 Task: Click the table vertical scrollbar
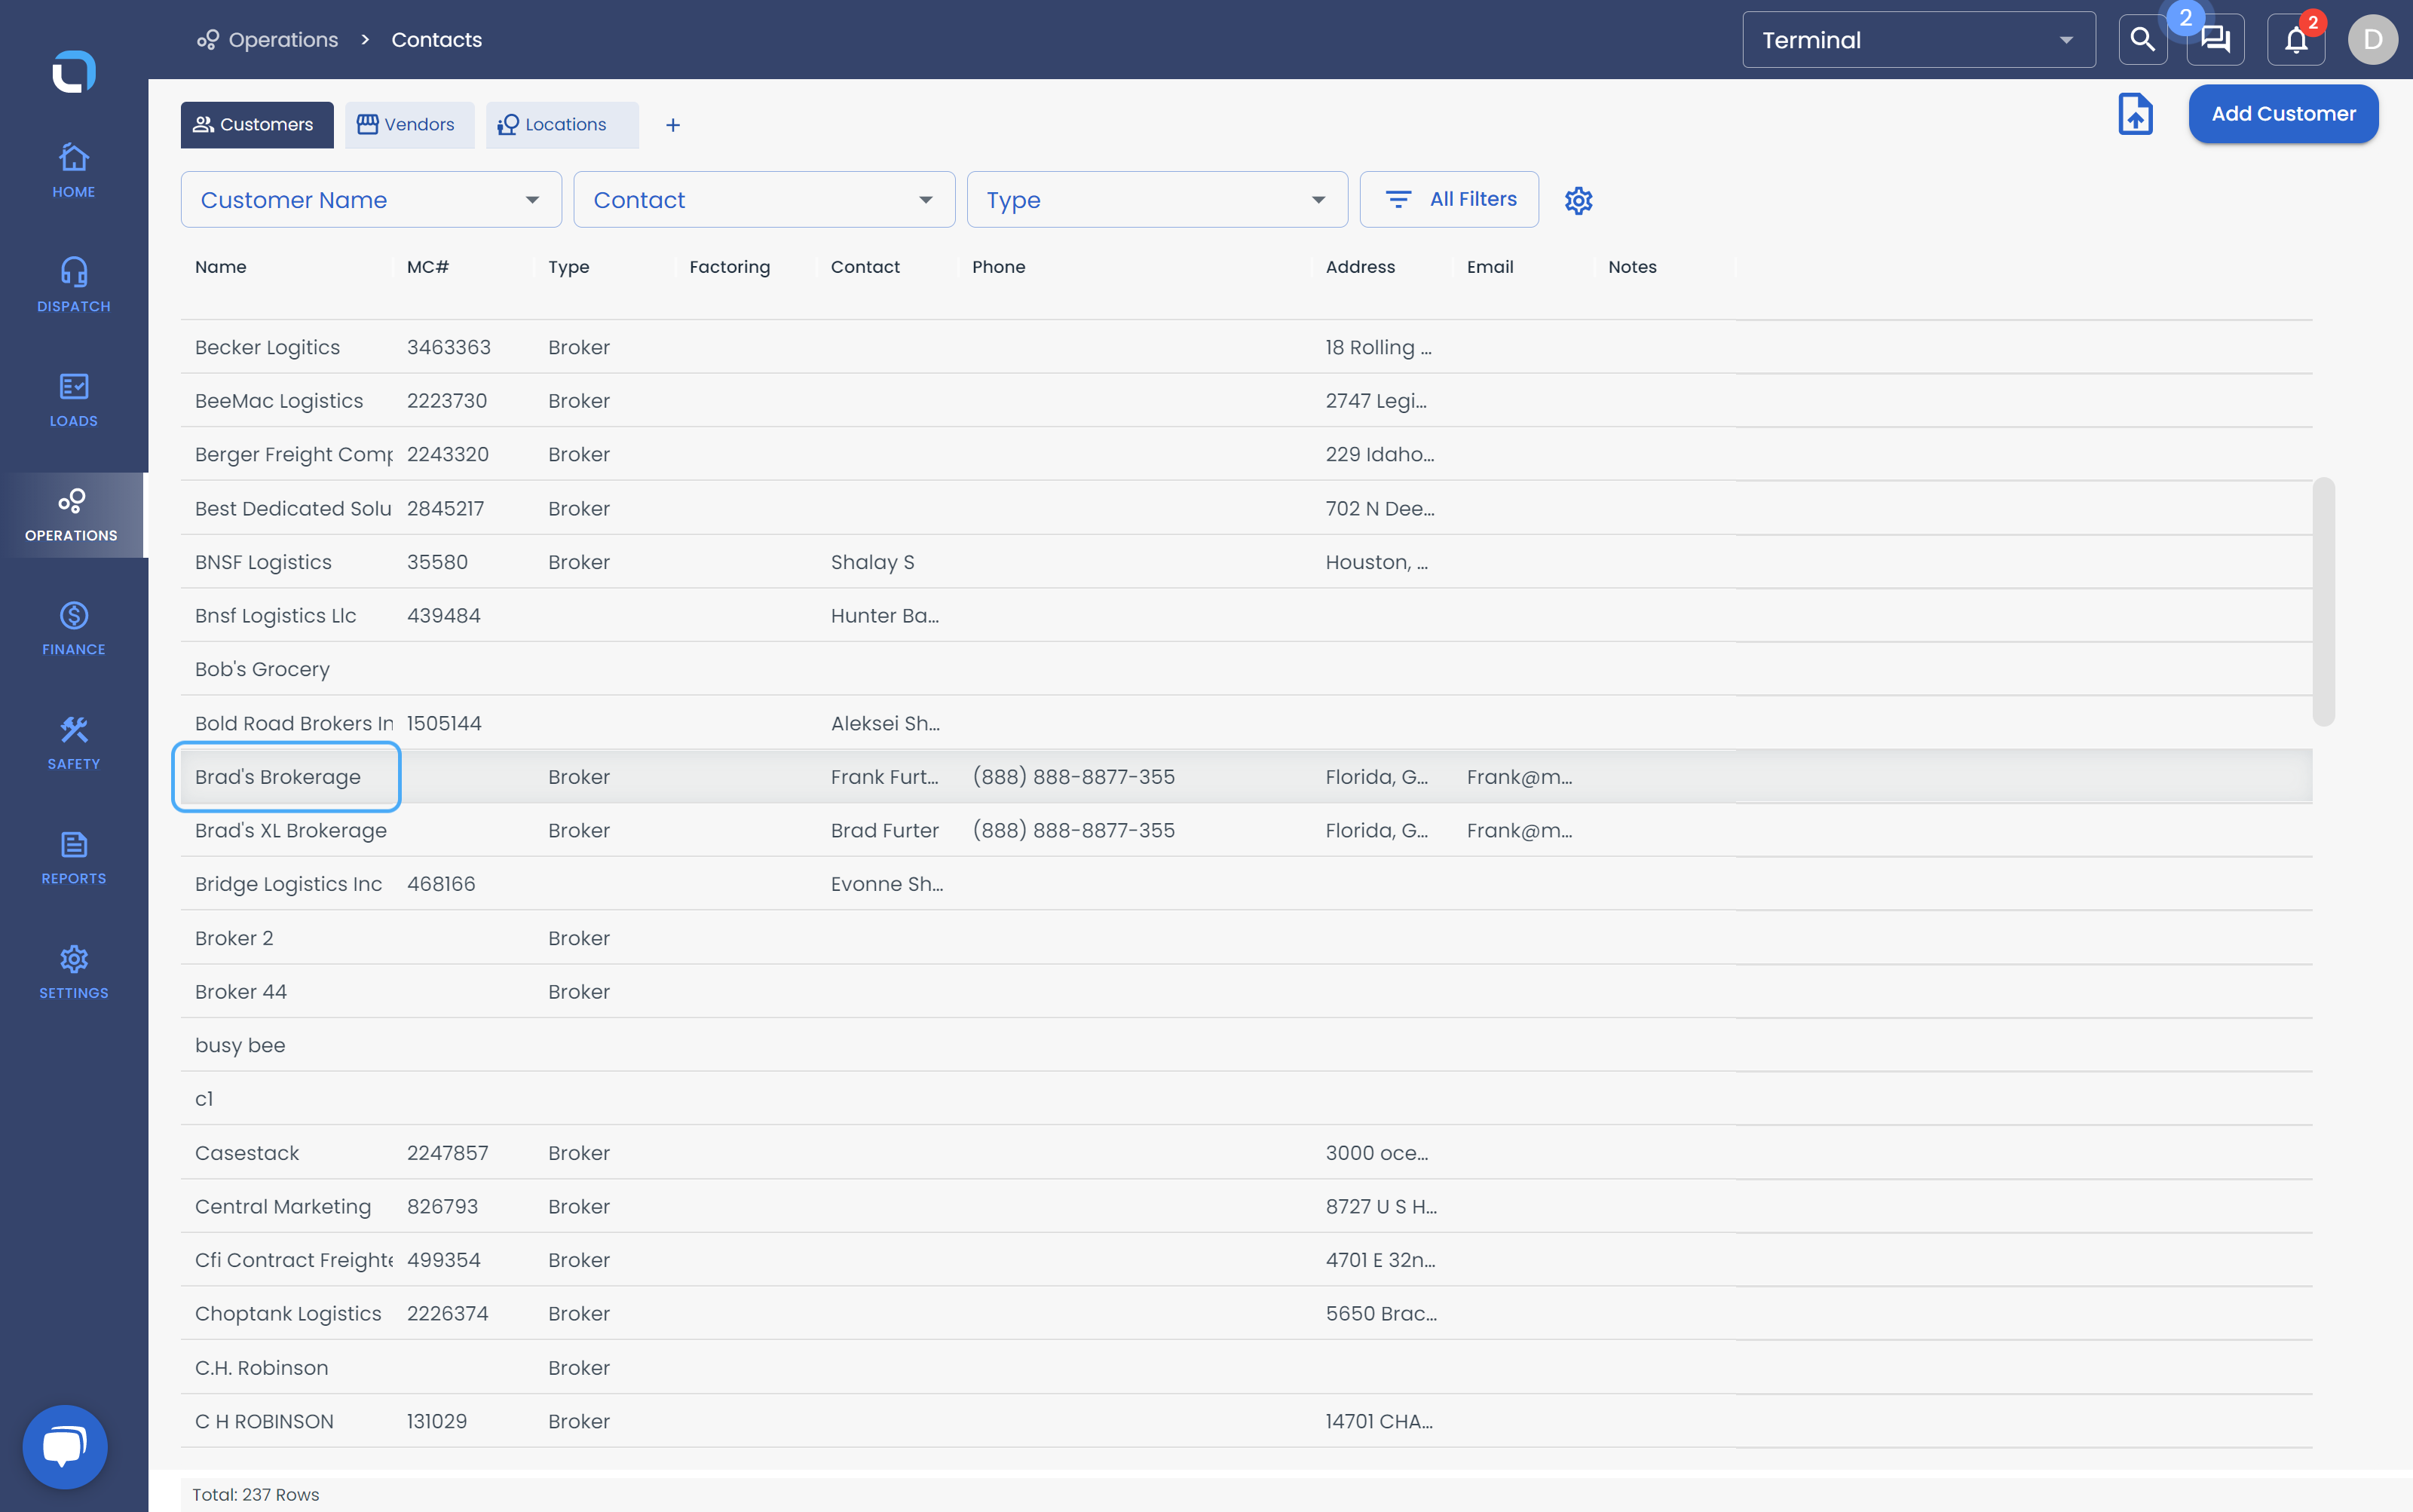coord(2323,602)
